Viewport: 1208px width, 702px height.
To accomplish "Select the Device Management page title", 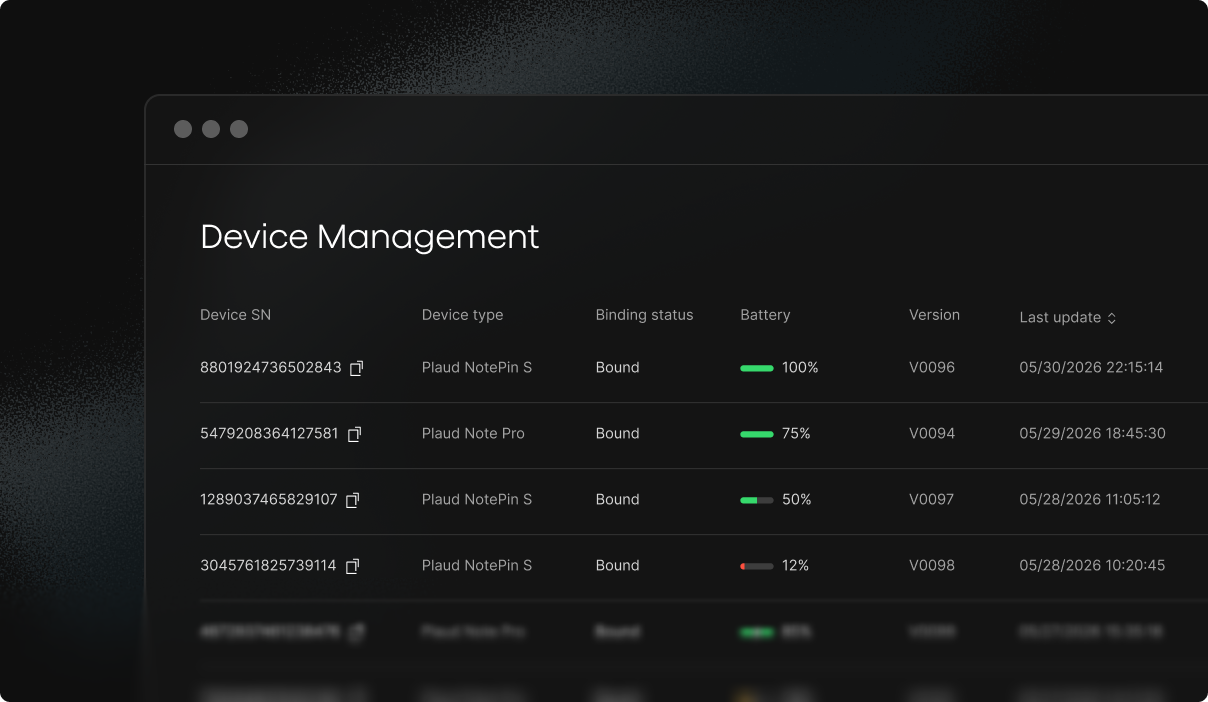I will (x=369, y=237).
